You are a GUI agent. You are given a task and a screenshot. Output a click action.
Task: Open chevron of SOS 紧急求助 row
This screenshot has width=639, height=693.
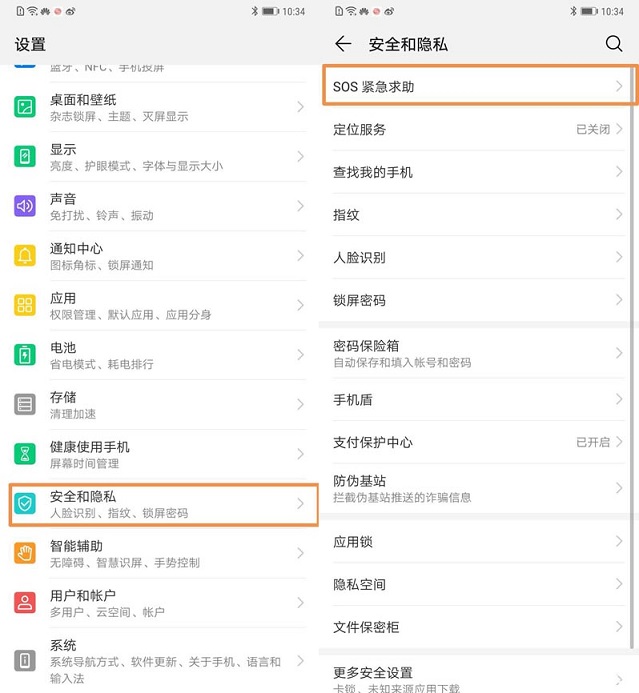click(619, 86)
